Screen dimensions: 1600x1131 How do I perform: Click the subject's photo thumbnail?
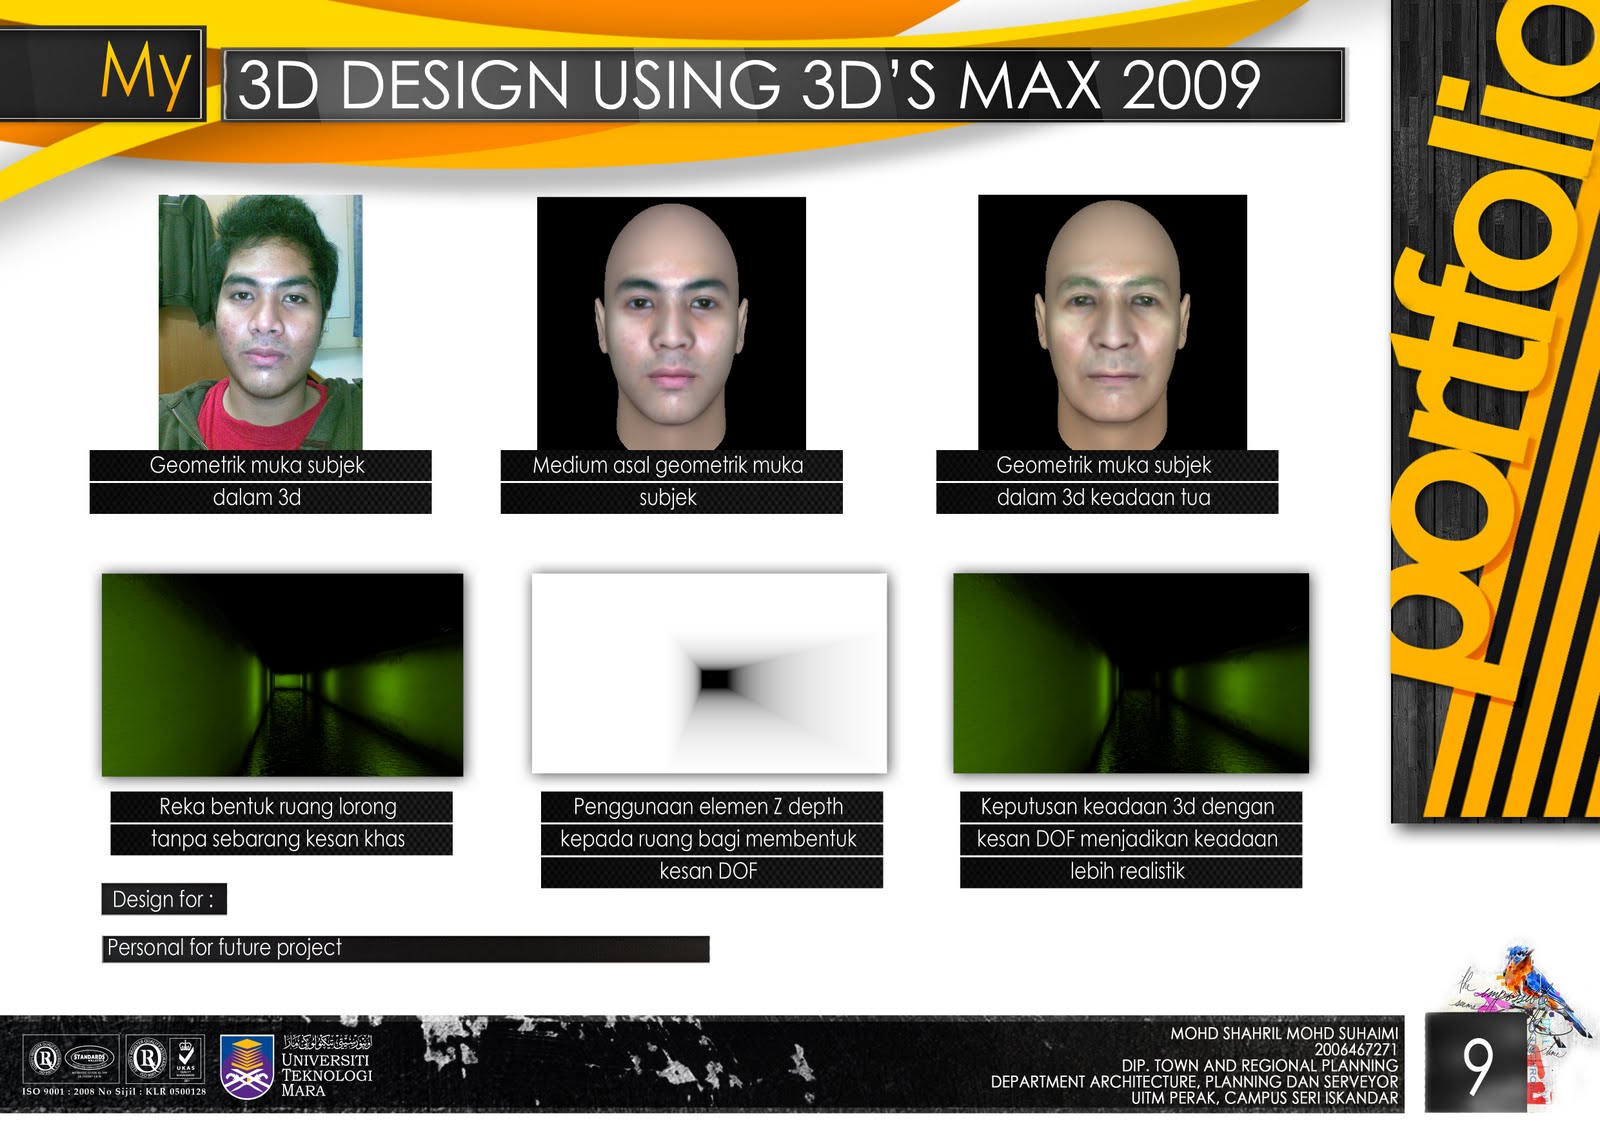click(x=261, y=322)
